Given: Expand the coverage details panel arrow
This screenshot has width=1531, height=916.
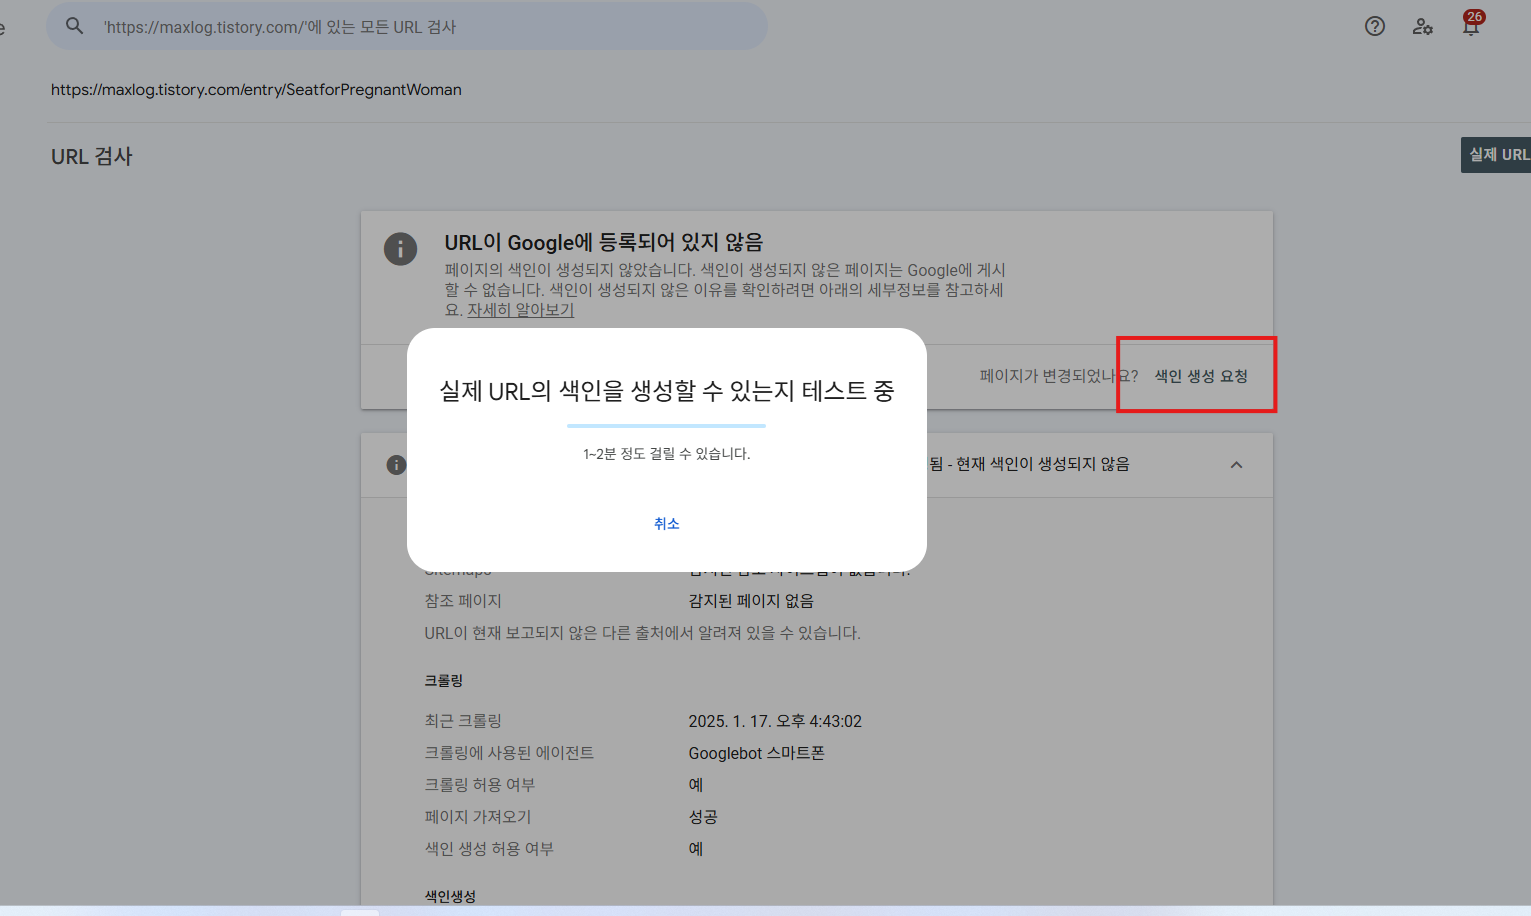Looking at the screenshot, I should point(1236,465).
